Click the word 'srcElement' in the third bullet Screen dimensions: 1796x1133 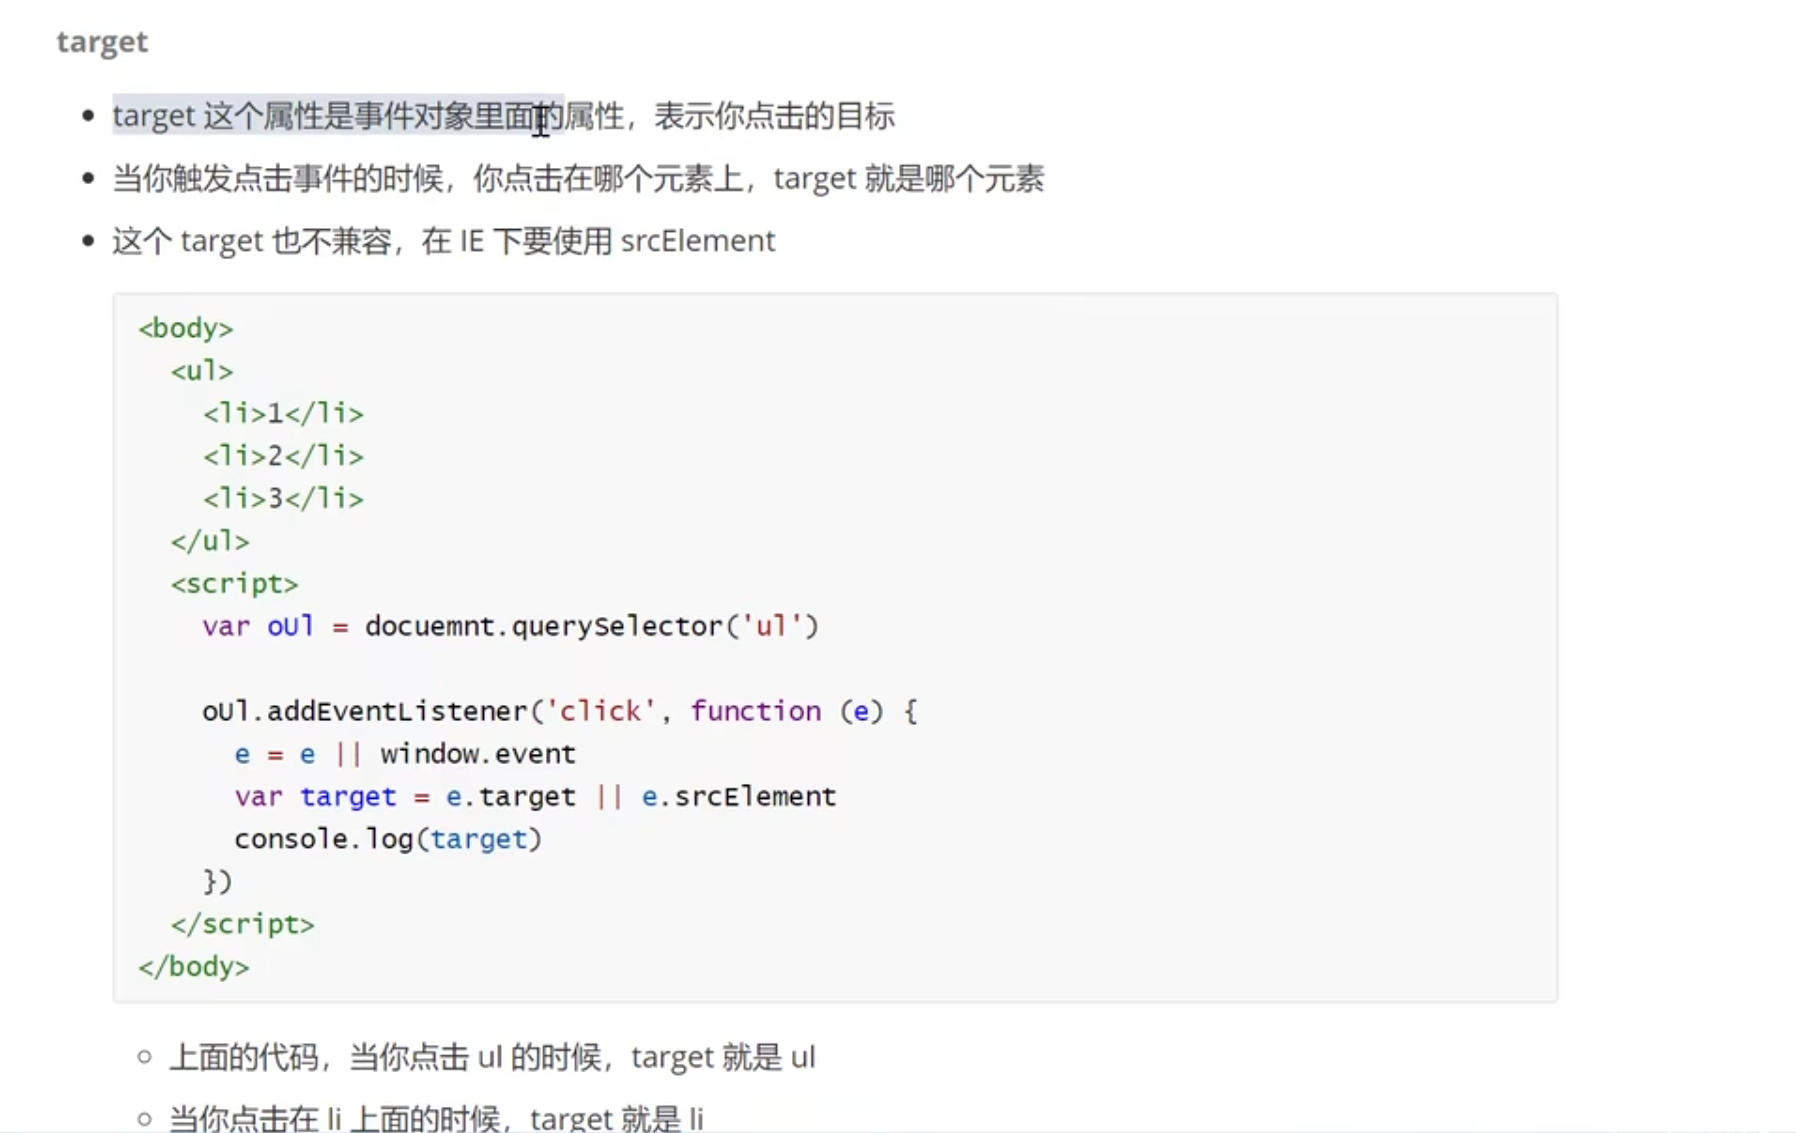698,241
